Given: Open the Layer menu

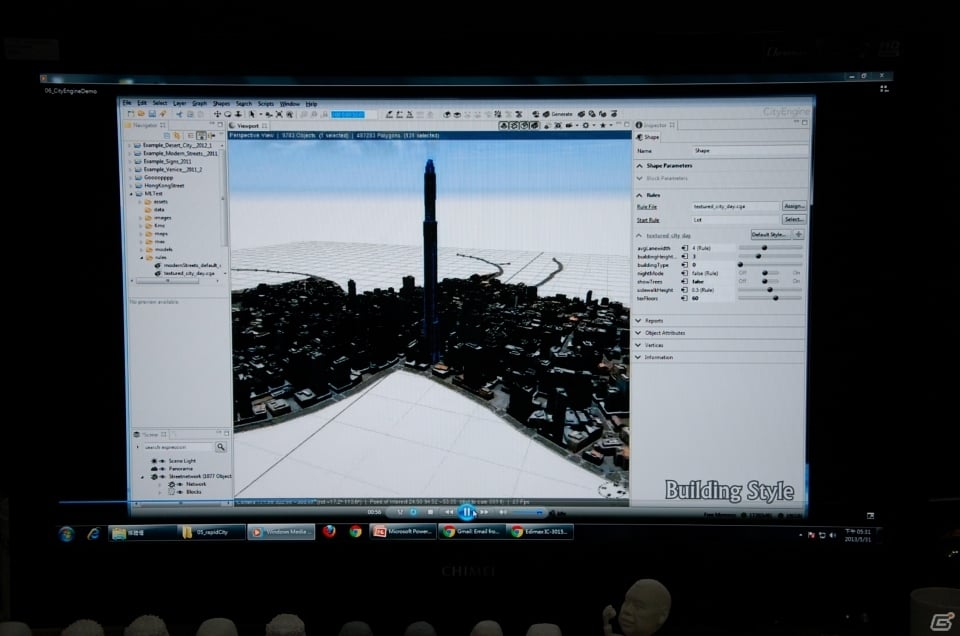Looking at the screenshot, I should (179, 103).
